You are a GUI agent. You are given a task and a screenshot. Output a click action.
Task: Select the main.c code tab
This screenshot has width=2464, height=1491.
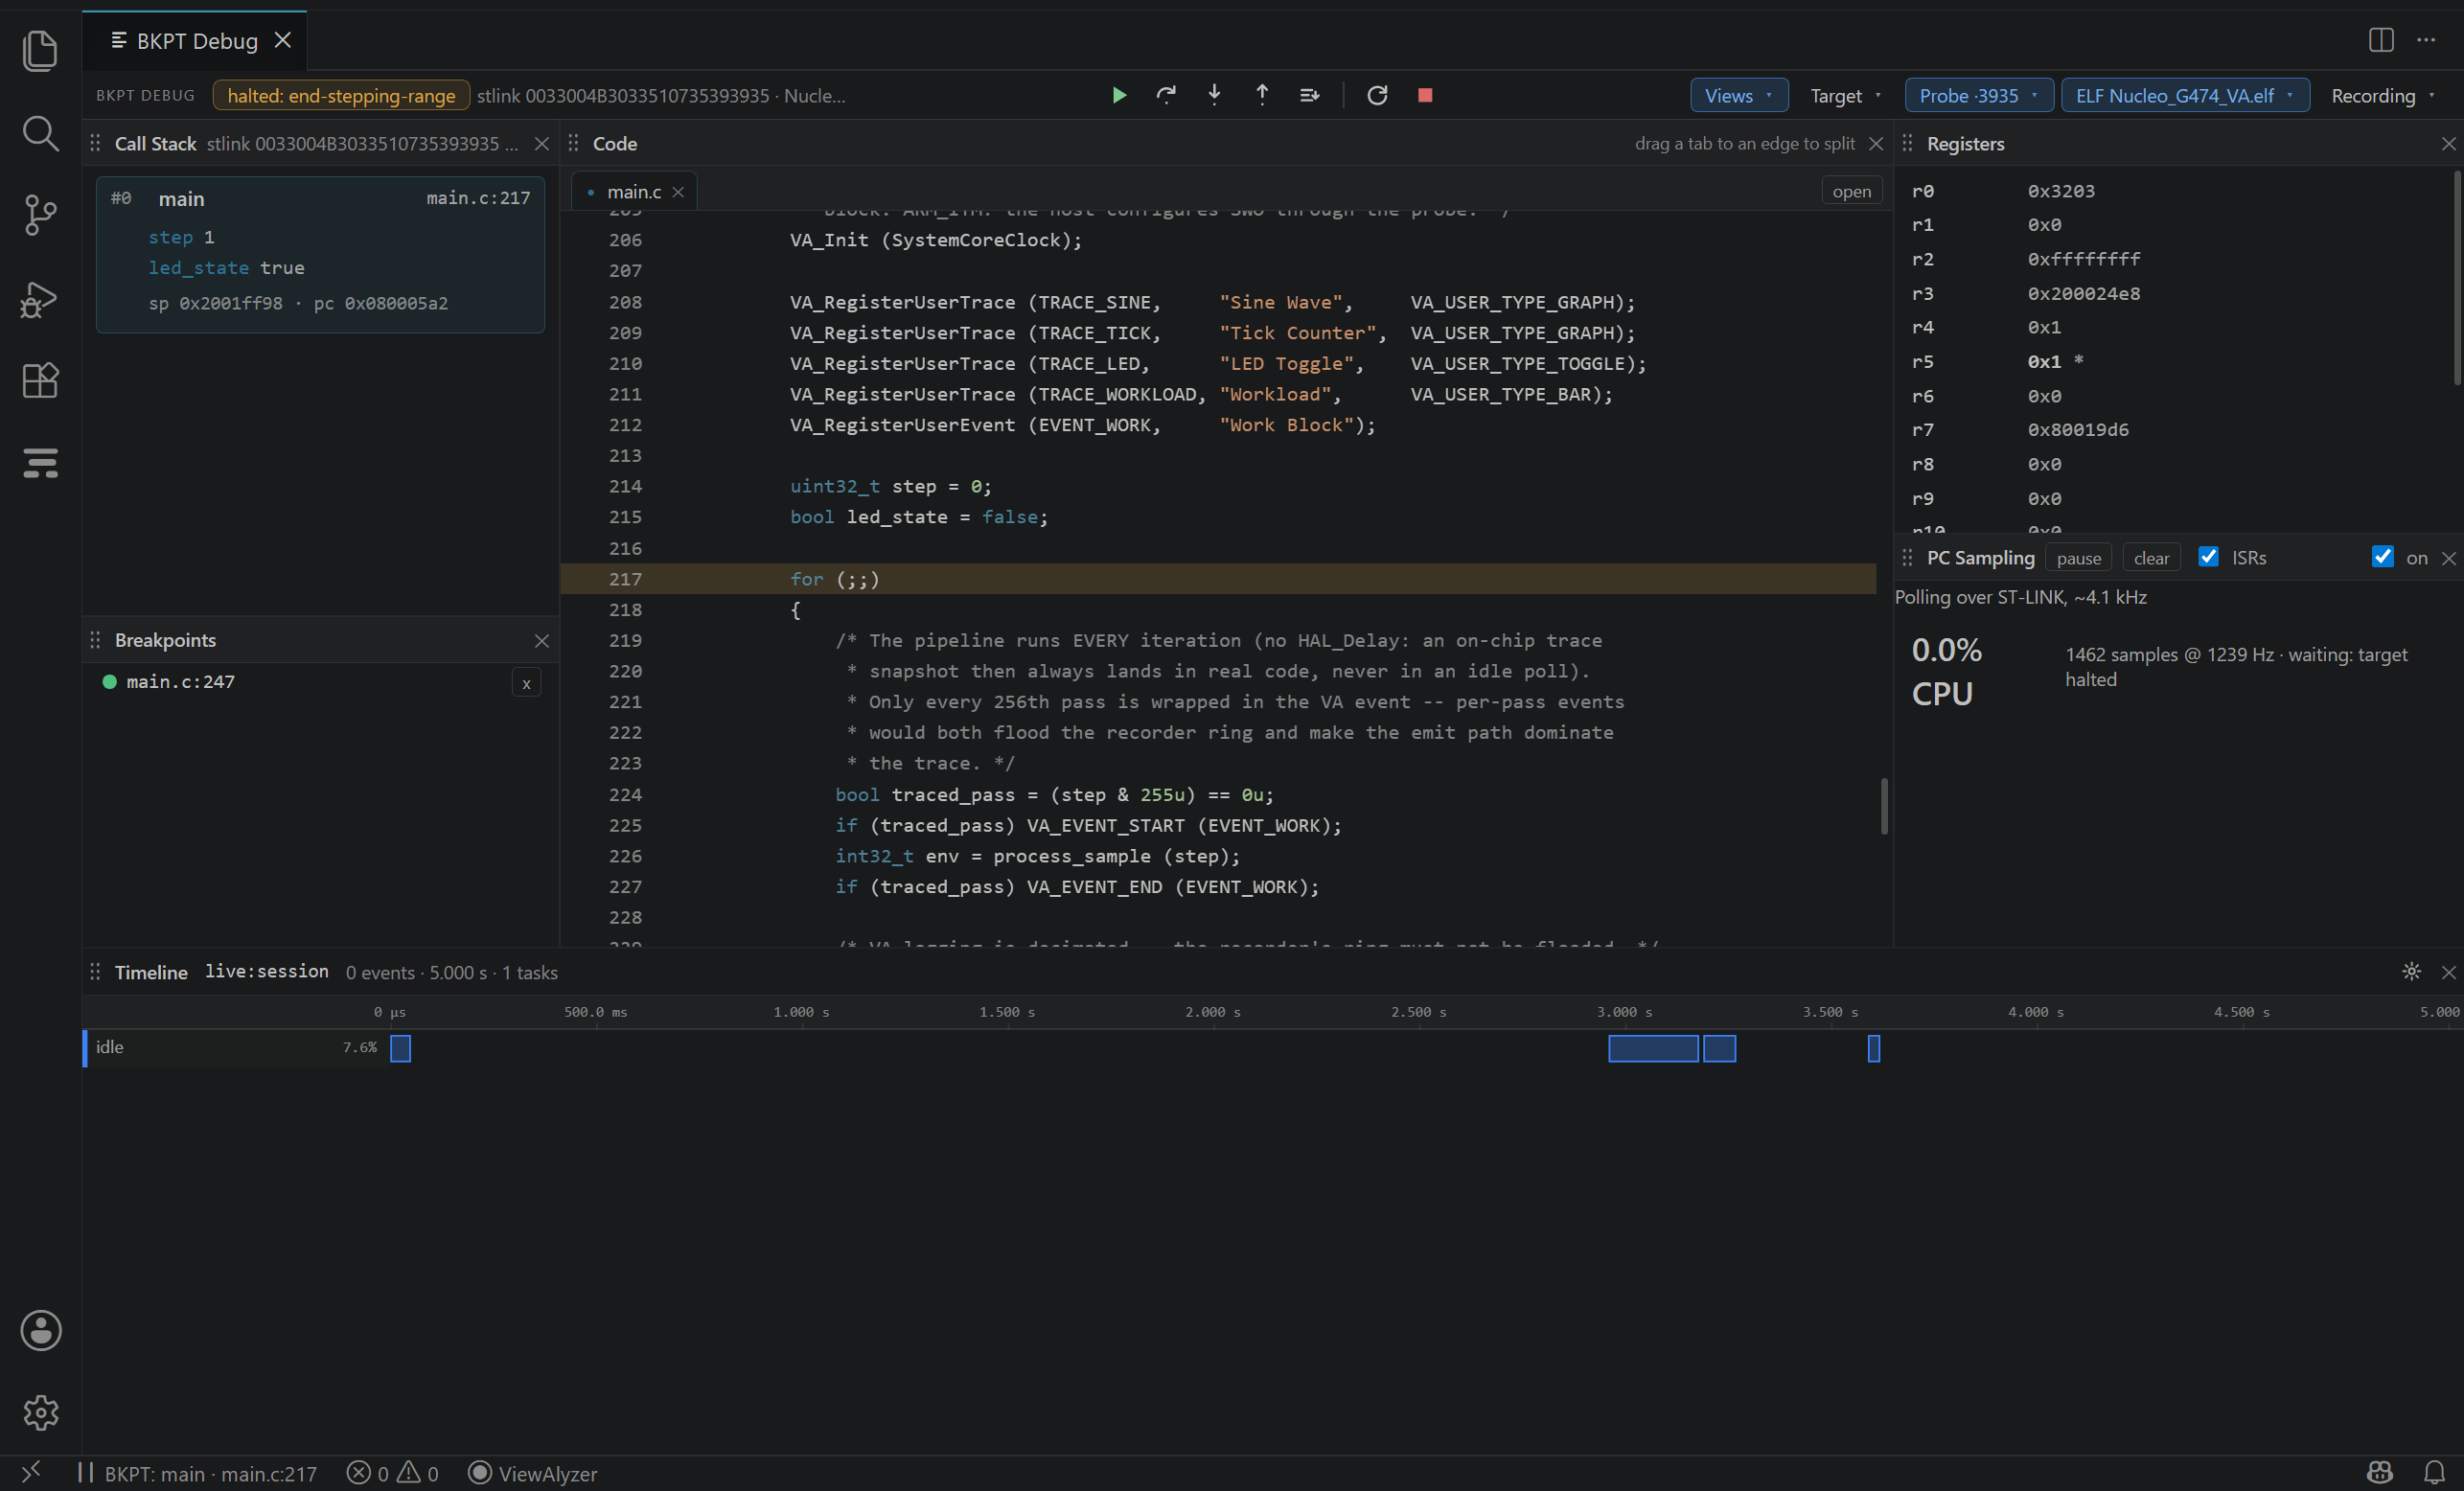tap(633, 192)
